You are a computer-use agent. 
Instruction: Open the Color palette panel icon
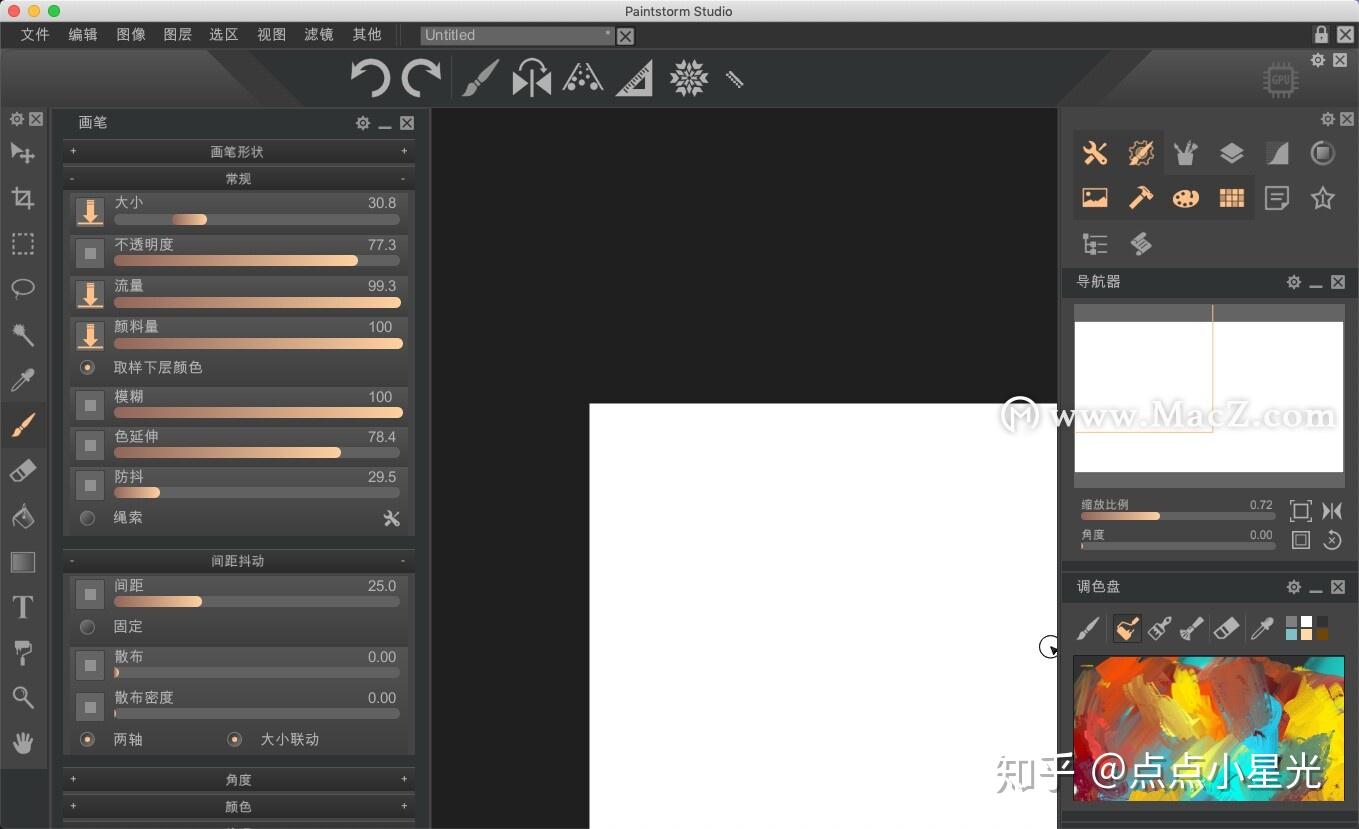(x=1185, y=198)
